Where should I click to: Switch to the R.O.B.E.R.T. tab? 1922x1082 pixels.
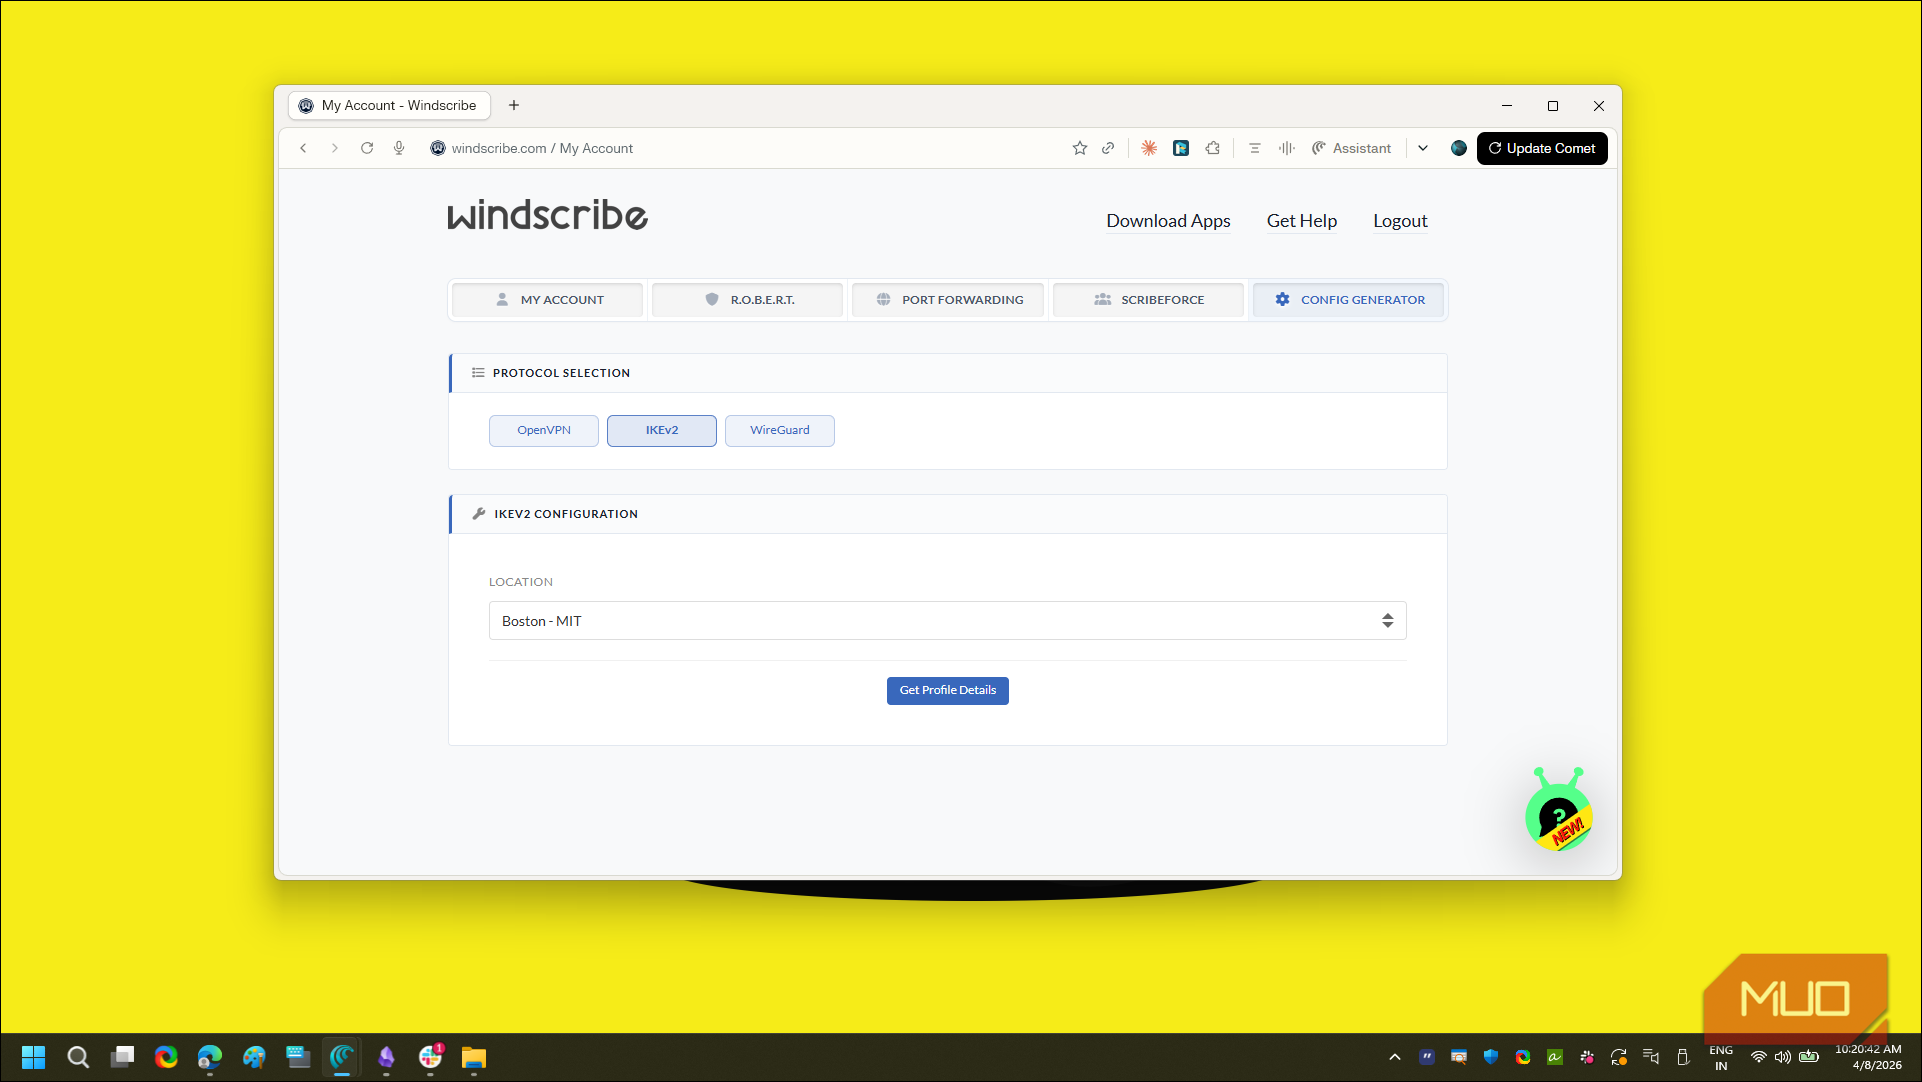pos(748,300)
